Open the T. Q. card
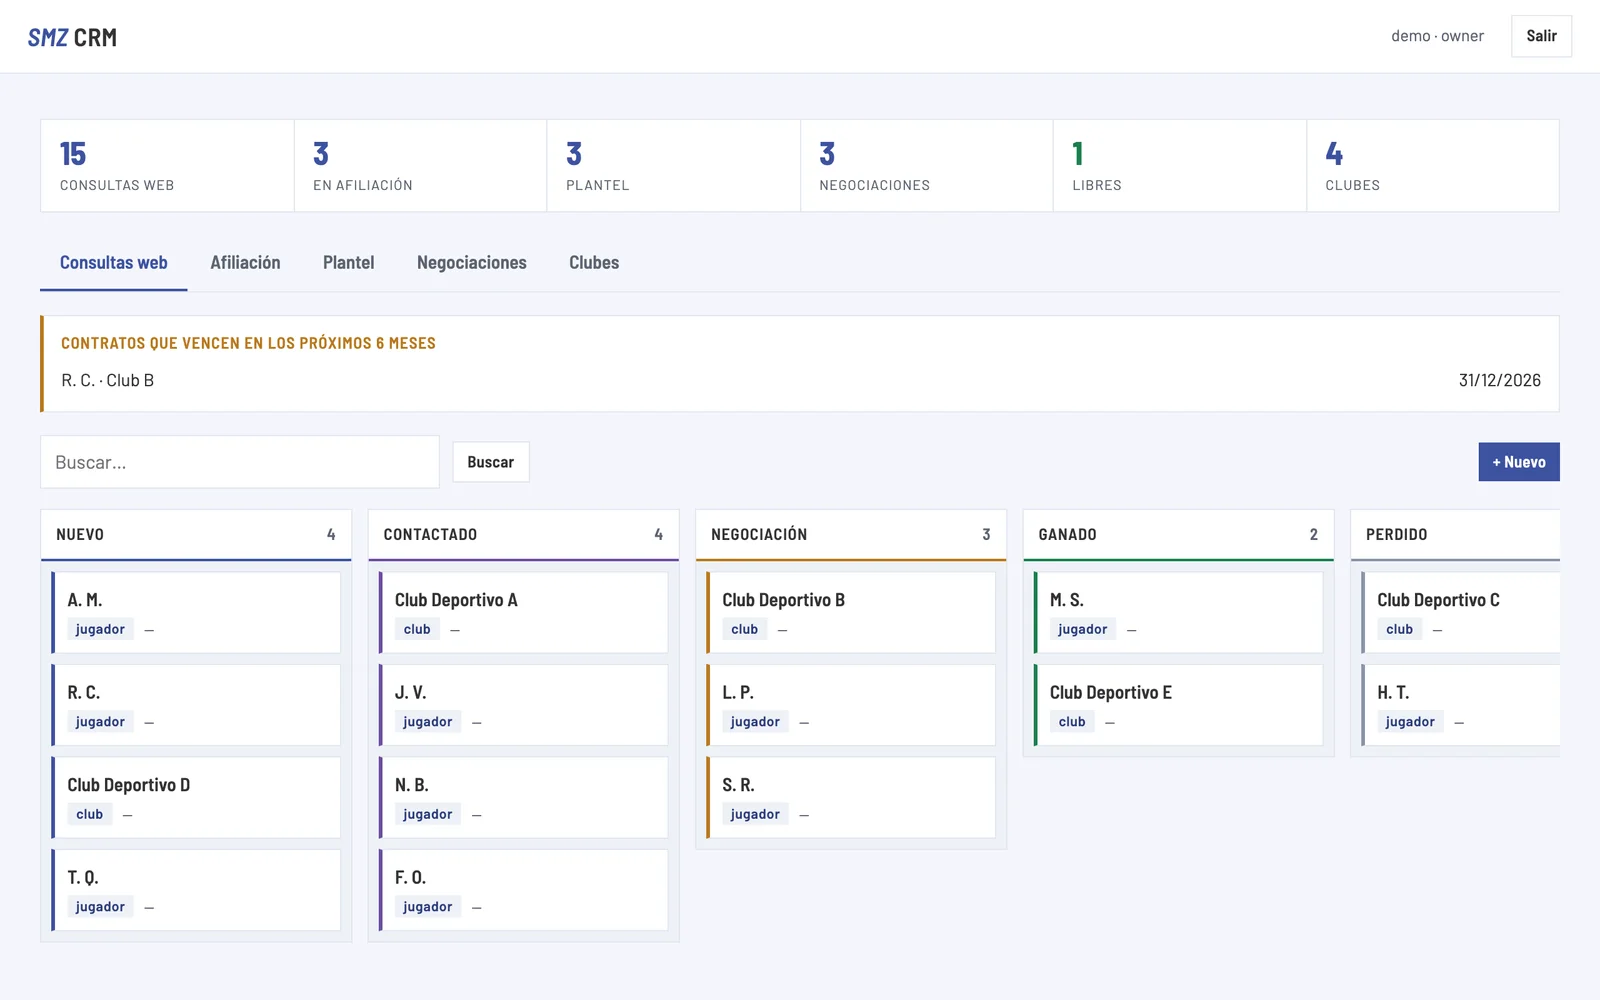 pos(196,890)
